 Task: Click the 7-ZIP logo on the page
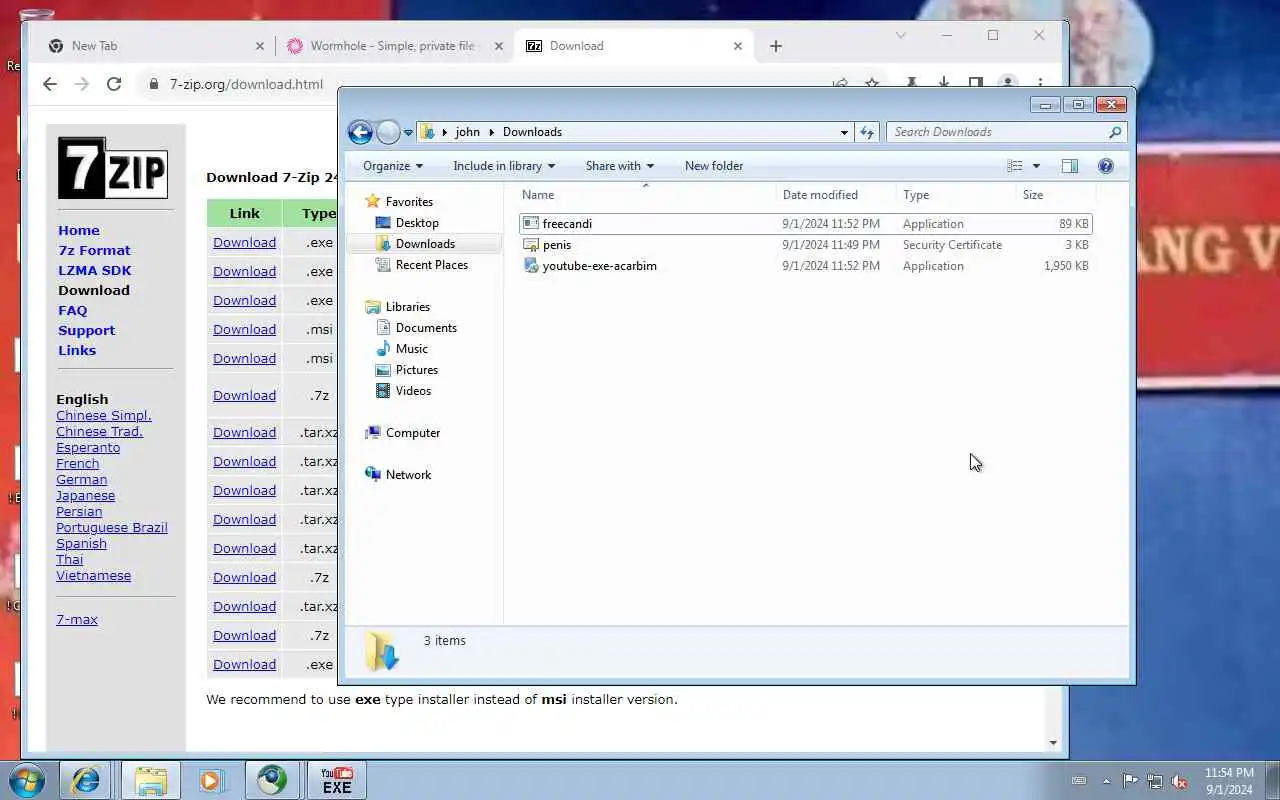coord(113,167)
